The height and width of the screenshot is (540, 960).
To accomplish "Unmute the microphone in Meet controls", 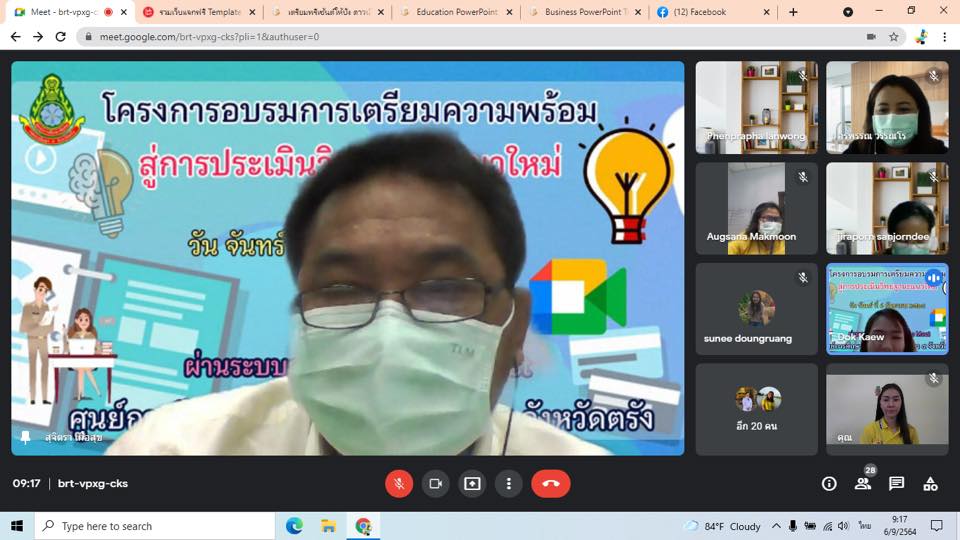I will click(399, 484).
